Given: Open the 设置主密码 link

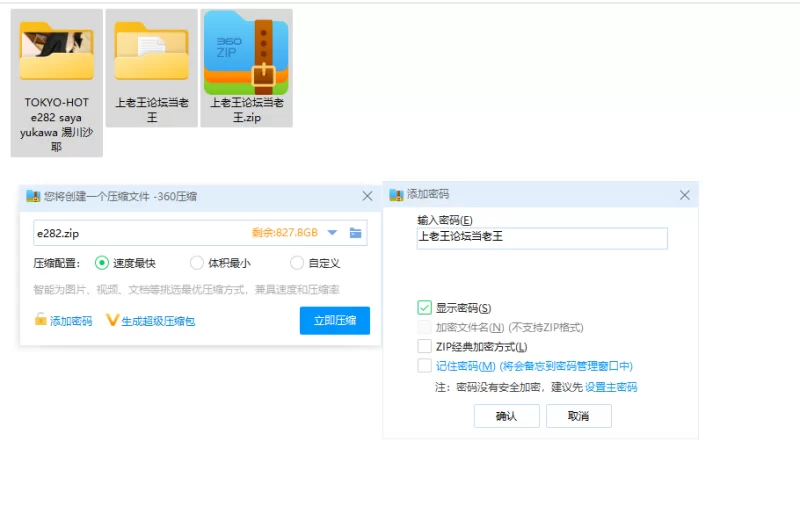Looking at the screenshot, I should (611, 387).
